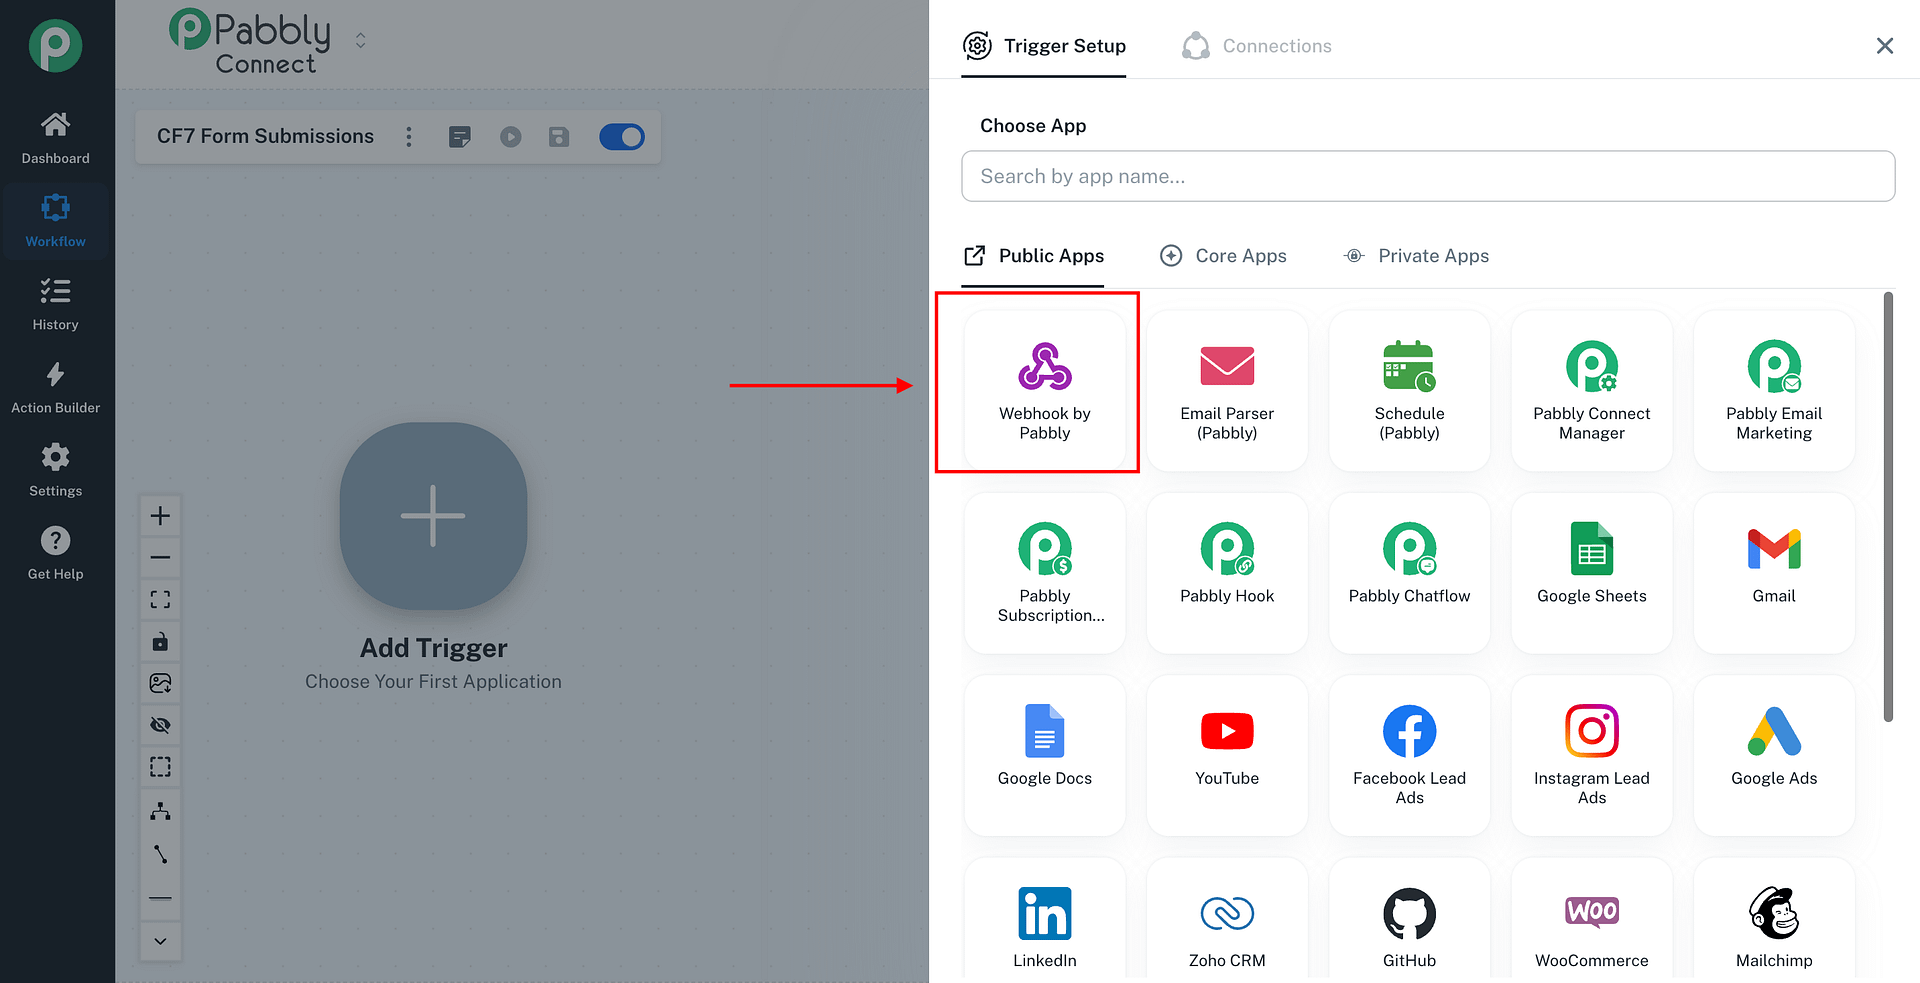Go to Workflow section in sidebar
1920x983 pixels.
tap(56, 221)
